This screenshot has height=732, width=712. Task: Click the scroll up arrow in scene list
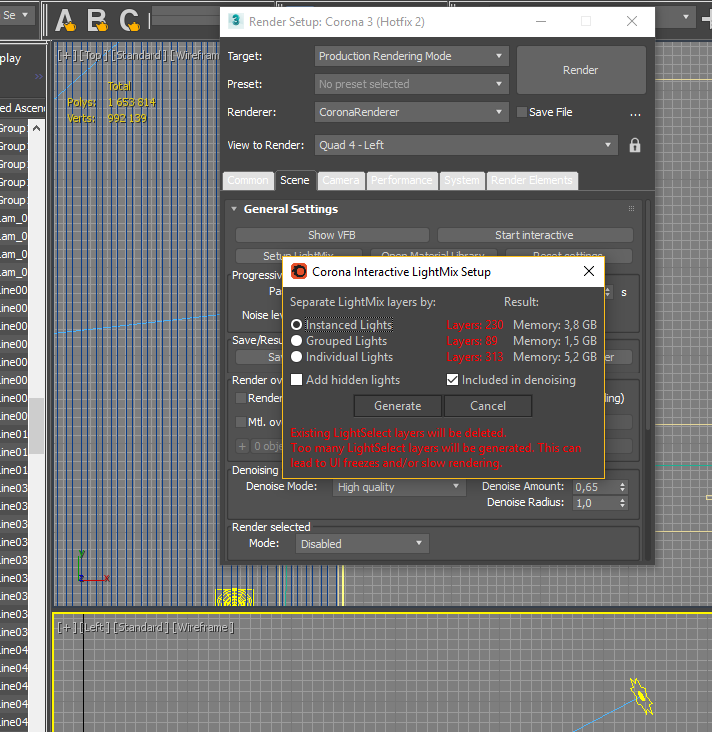pos(36,128)
